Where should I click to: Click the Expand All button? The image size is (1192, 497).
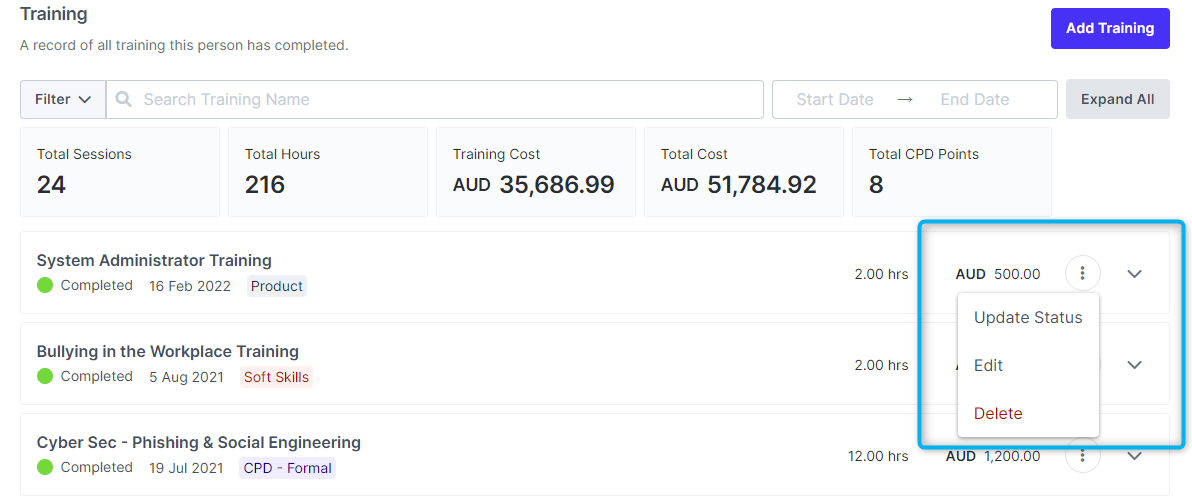(1117, 100)
